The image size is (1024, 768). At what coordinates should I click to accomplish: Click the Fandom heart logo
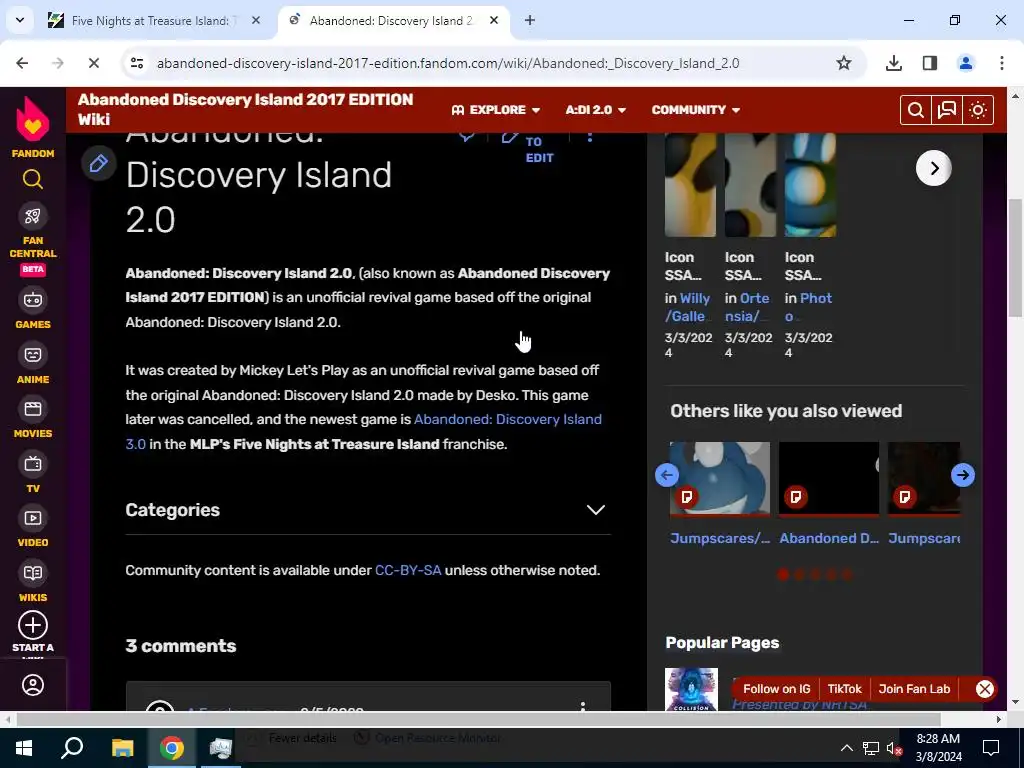[x=33, y=120]
